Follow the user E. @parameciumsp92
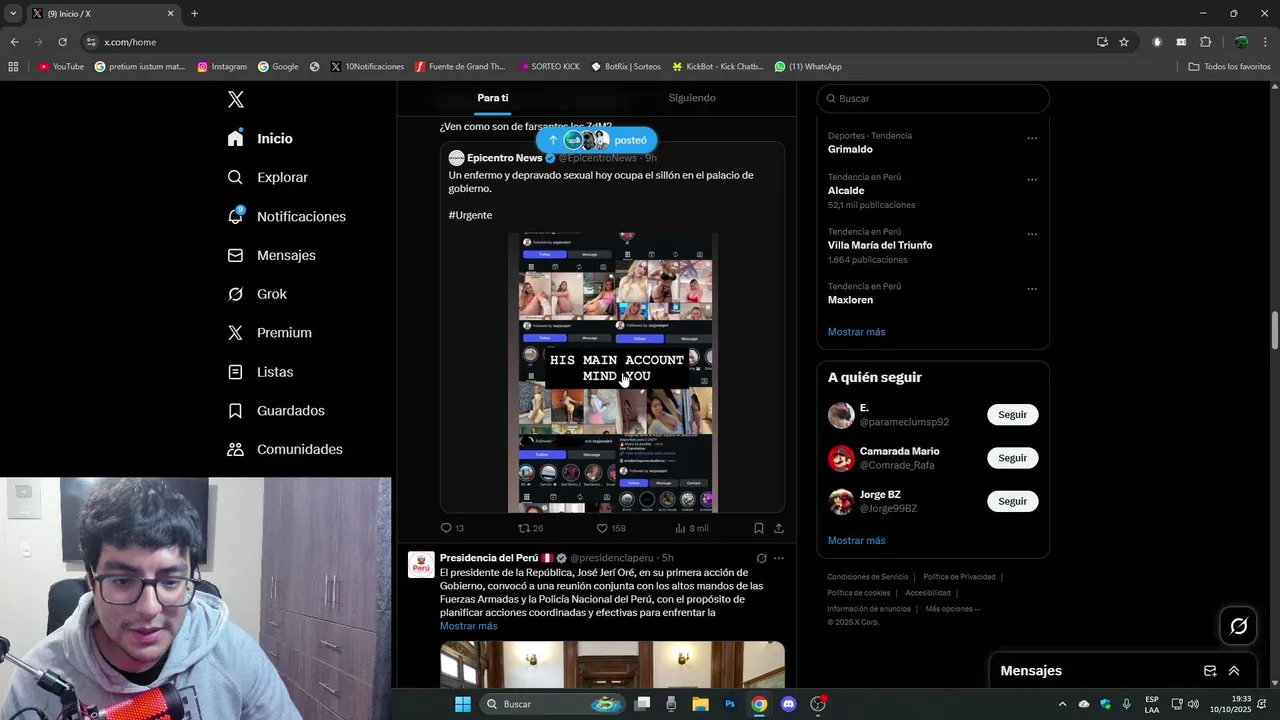This screenshot has width=1280, height=720. point(1012,415)
